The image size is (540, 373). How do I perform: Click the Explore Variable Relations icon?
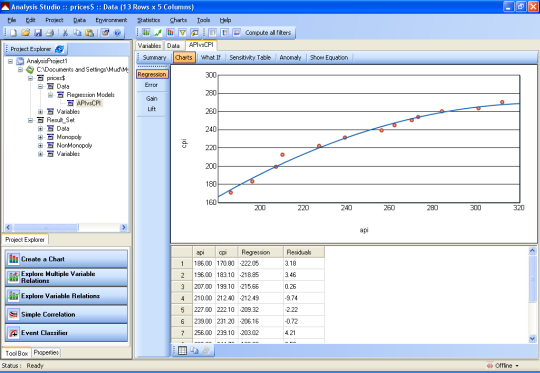point(13,296)
